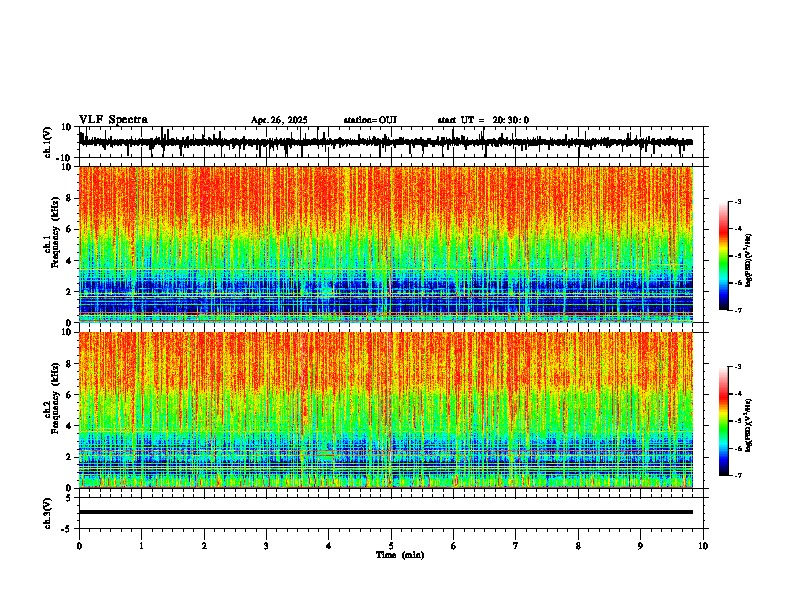The image size is (792, 612).
Task: Select the date text "Apr. 26, 2025"
Action: (279, 120)
